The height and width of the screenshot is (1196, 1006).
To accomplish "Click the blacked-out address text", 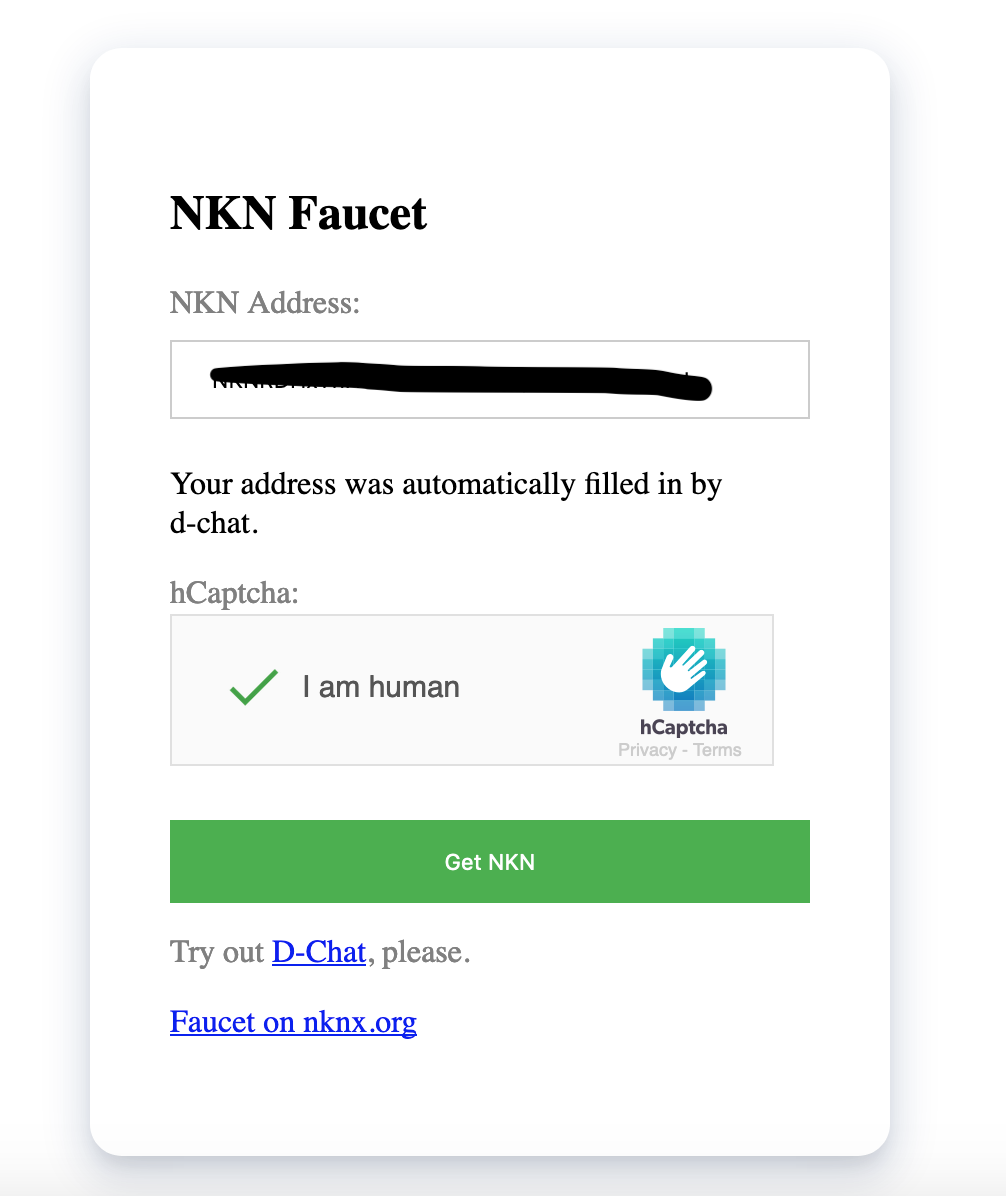I will 461,381.
